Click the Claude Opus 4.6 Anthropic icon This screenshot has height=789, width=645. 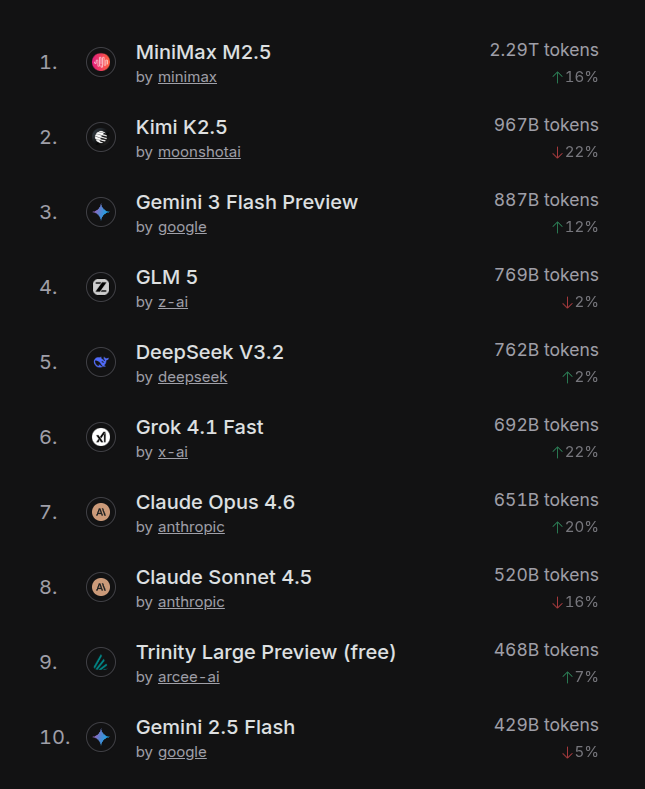101,512
